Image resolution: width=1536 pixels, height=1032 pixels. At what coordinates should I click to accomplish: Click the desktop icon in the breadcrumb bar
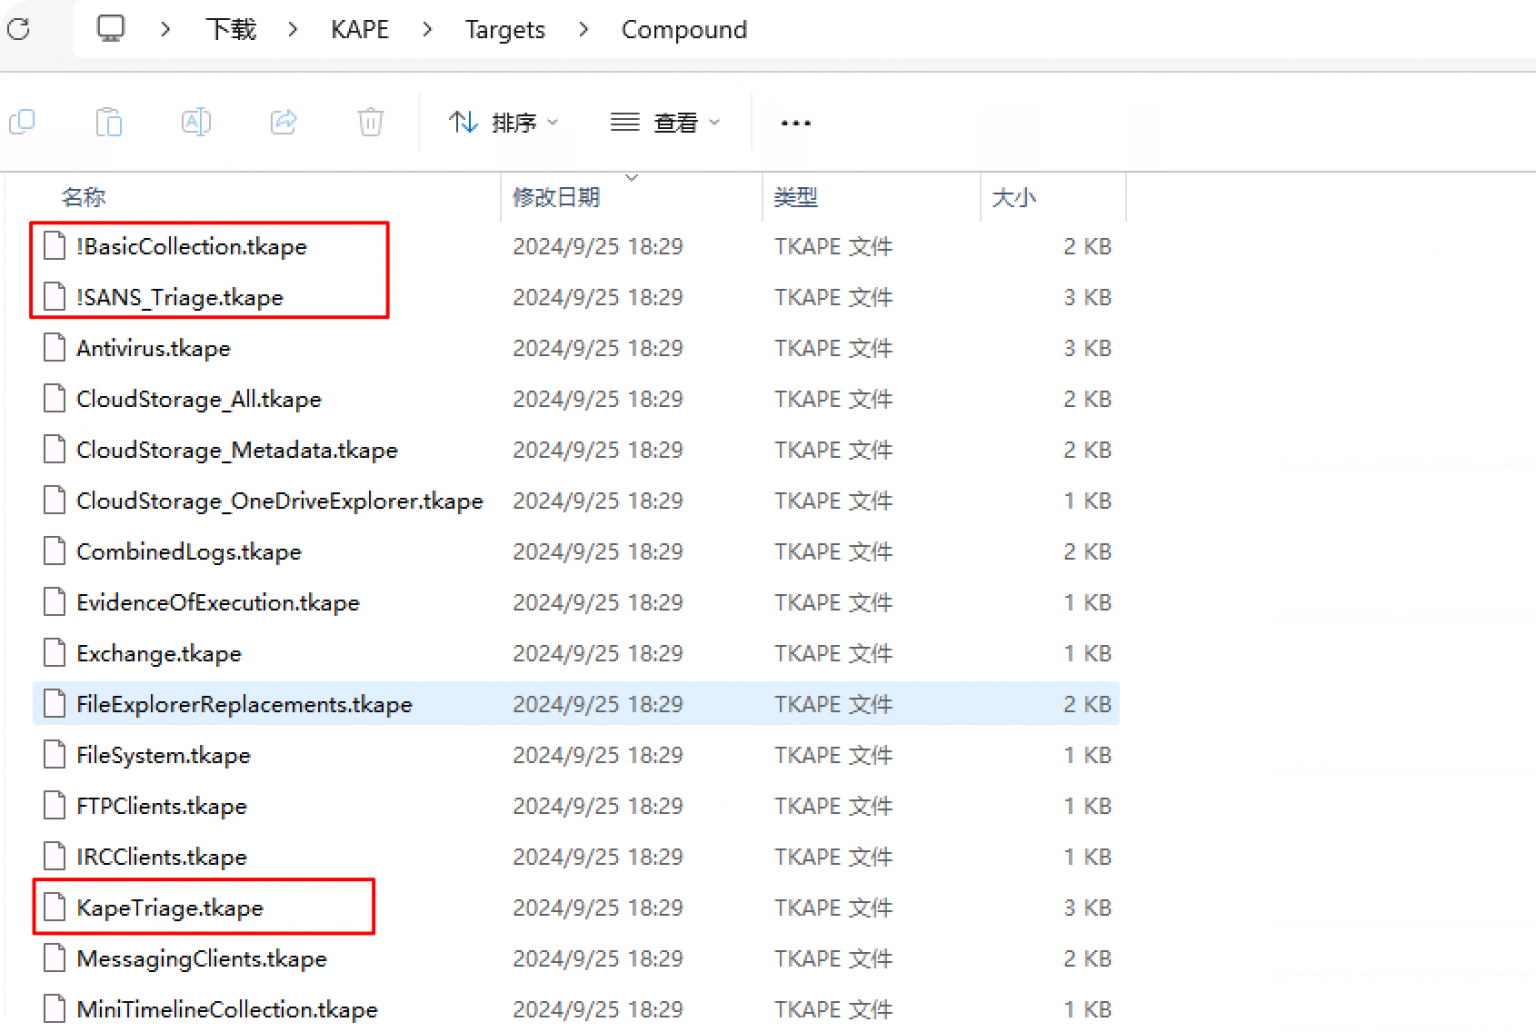110,28
